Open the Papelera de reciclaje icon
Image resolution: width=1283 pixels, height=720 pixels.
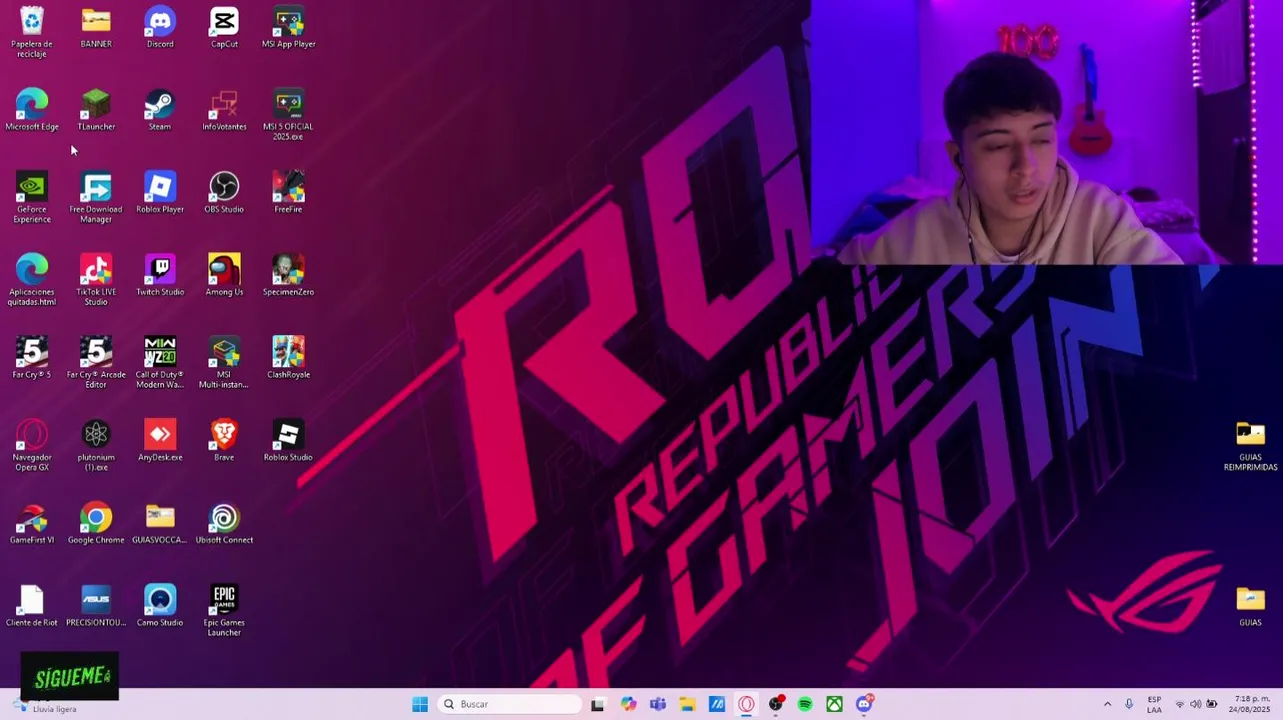pos(32,33)
